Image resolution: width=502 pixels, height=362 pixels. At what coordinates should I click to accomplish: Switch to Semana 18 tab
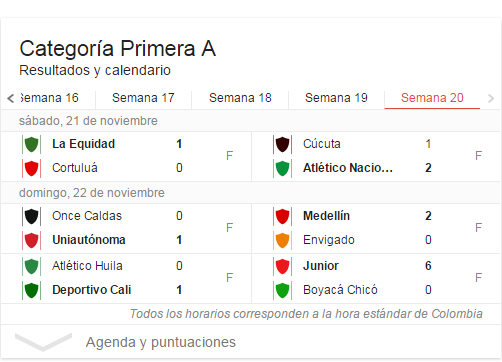point(240,98)
